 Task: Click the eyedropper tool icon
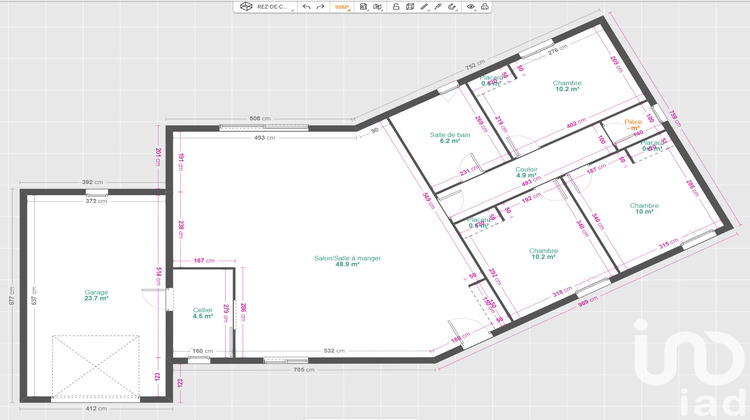click(439, 6)
